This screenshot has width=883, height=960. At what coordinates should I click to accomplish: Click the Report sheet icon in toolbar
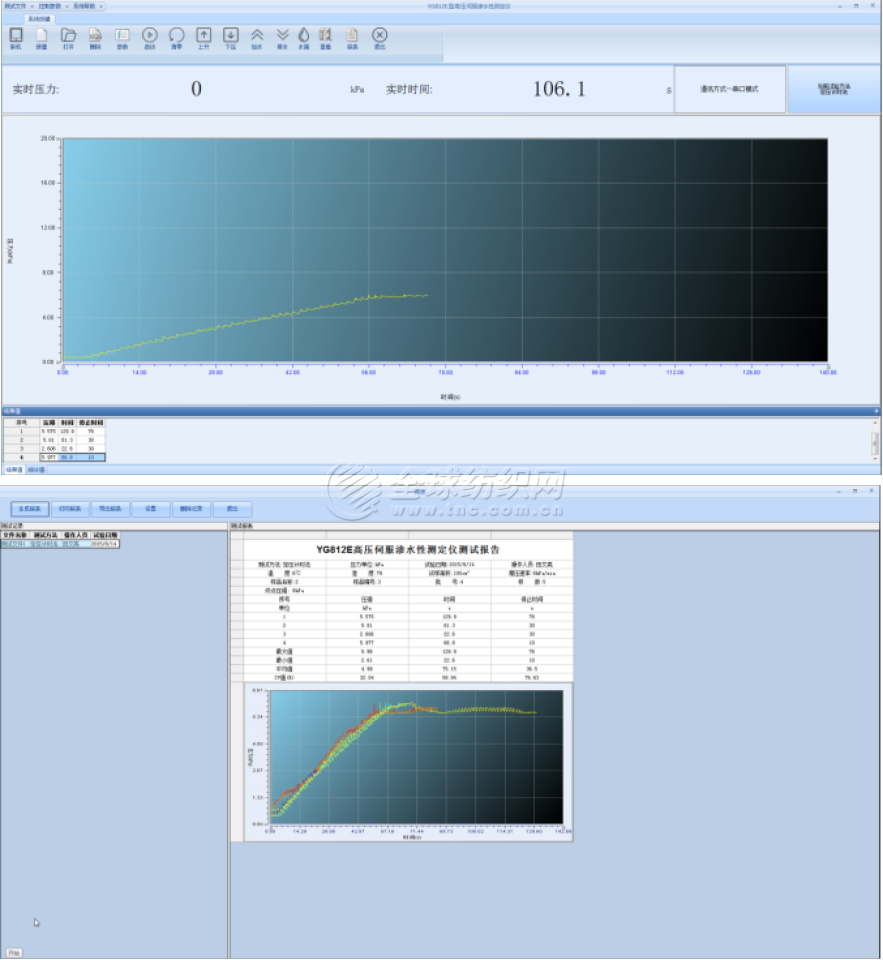pyautogui.click(x=352, y=38)
